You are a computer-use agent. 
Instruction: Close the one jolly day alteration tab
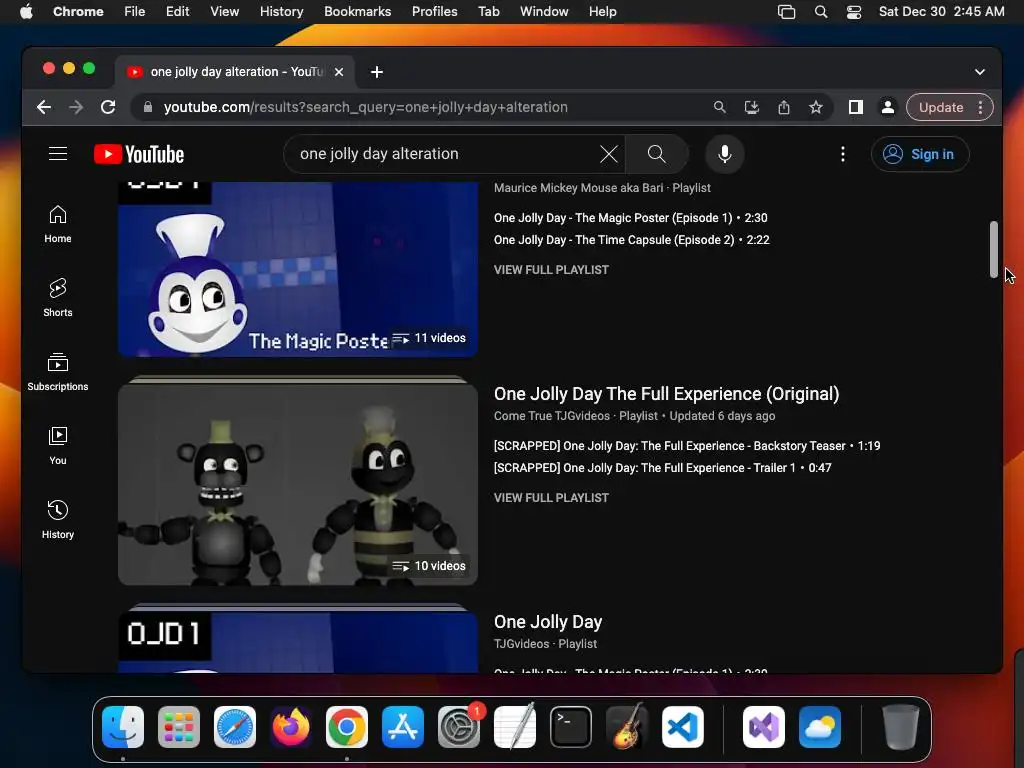339,72
